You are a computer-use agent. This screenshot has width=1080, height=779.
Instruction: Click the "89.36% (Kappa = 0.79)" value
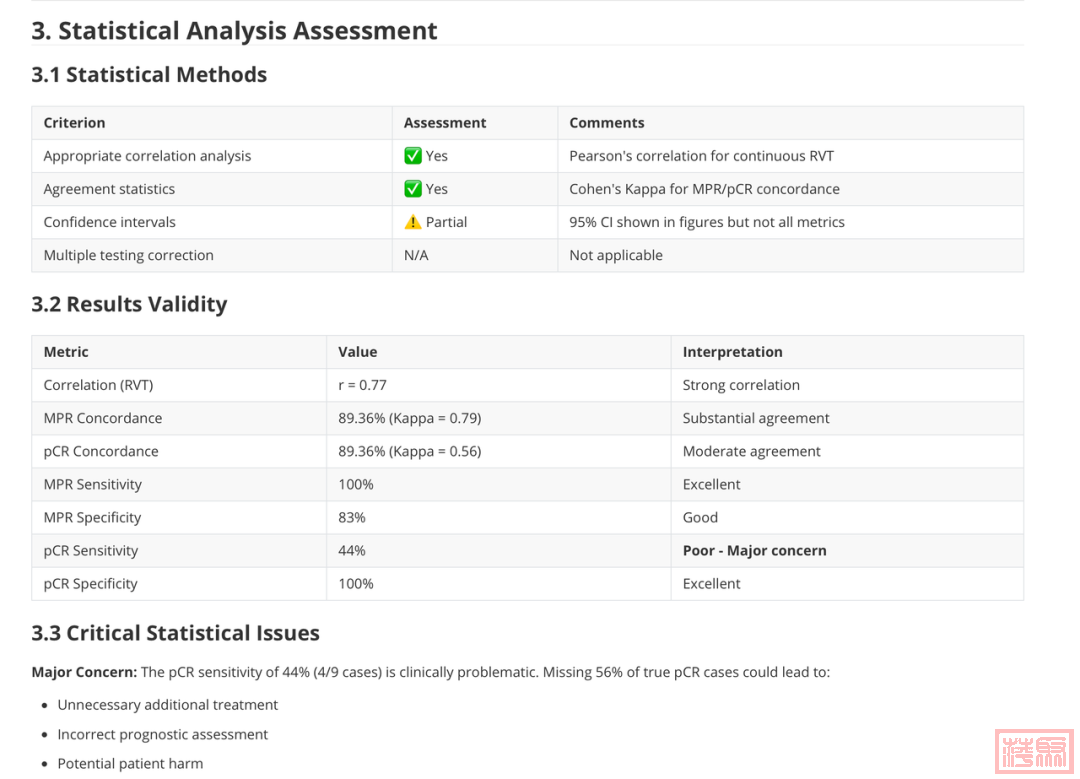(x=409, y=418)
